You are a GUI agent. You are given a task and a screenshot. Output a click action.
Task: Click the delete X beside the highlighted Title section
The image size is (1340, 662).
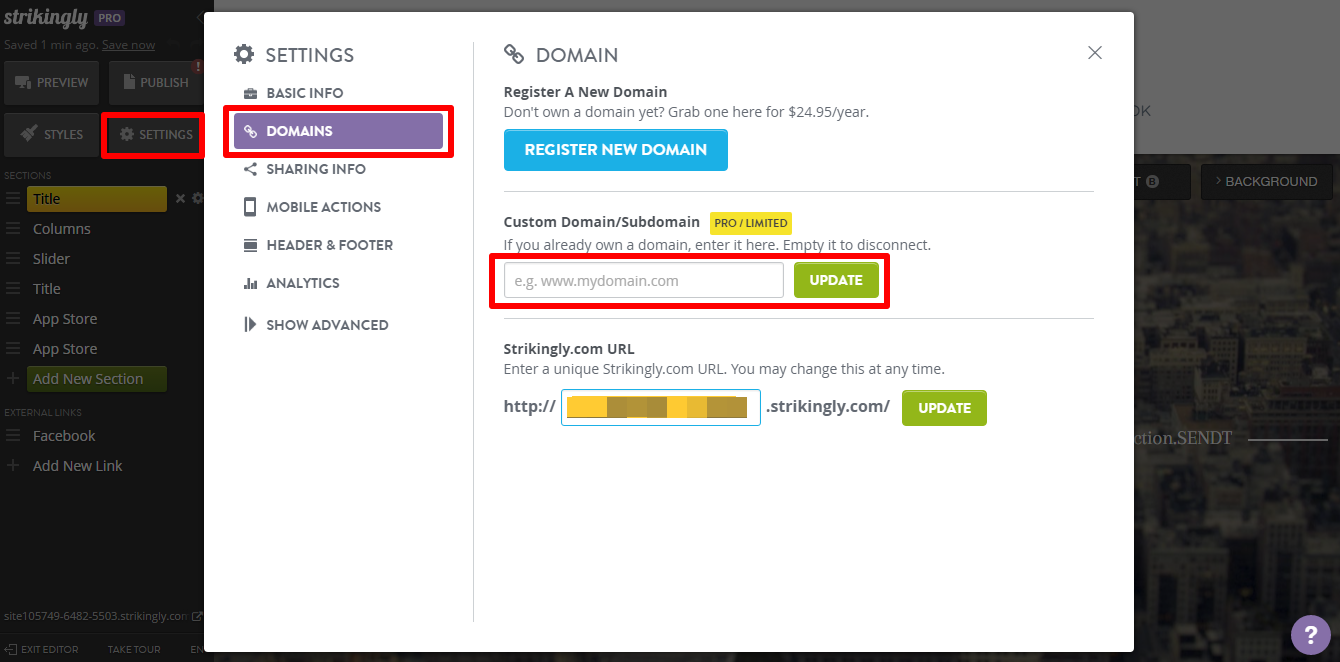(x=181, y=199)
